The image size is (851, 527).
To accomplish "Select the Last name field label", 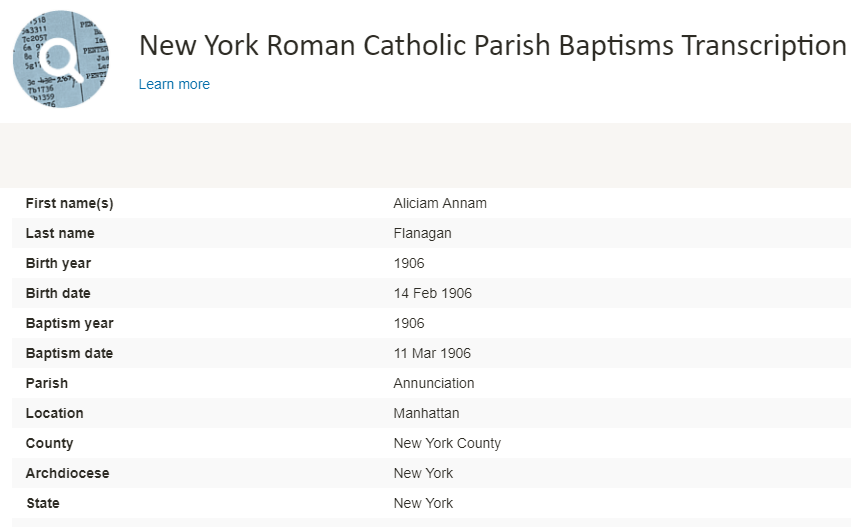I will click(x=60, y=233).
